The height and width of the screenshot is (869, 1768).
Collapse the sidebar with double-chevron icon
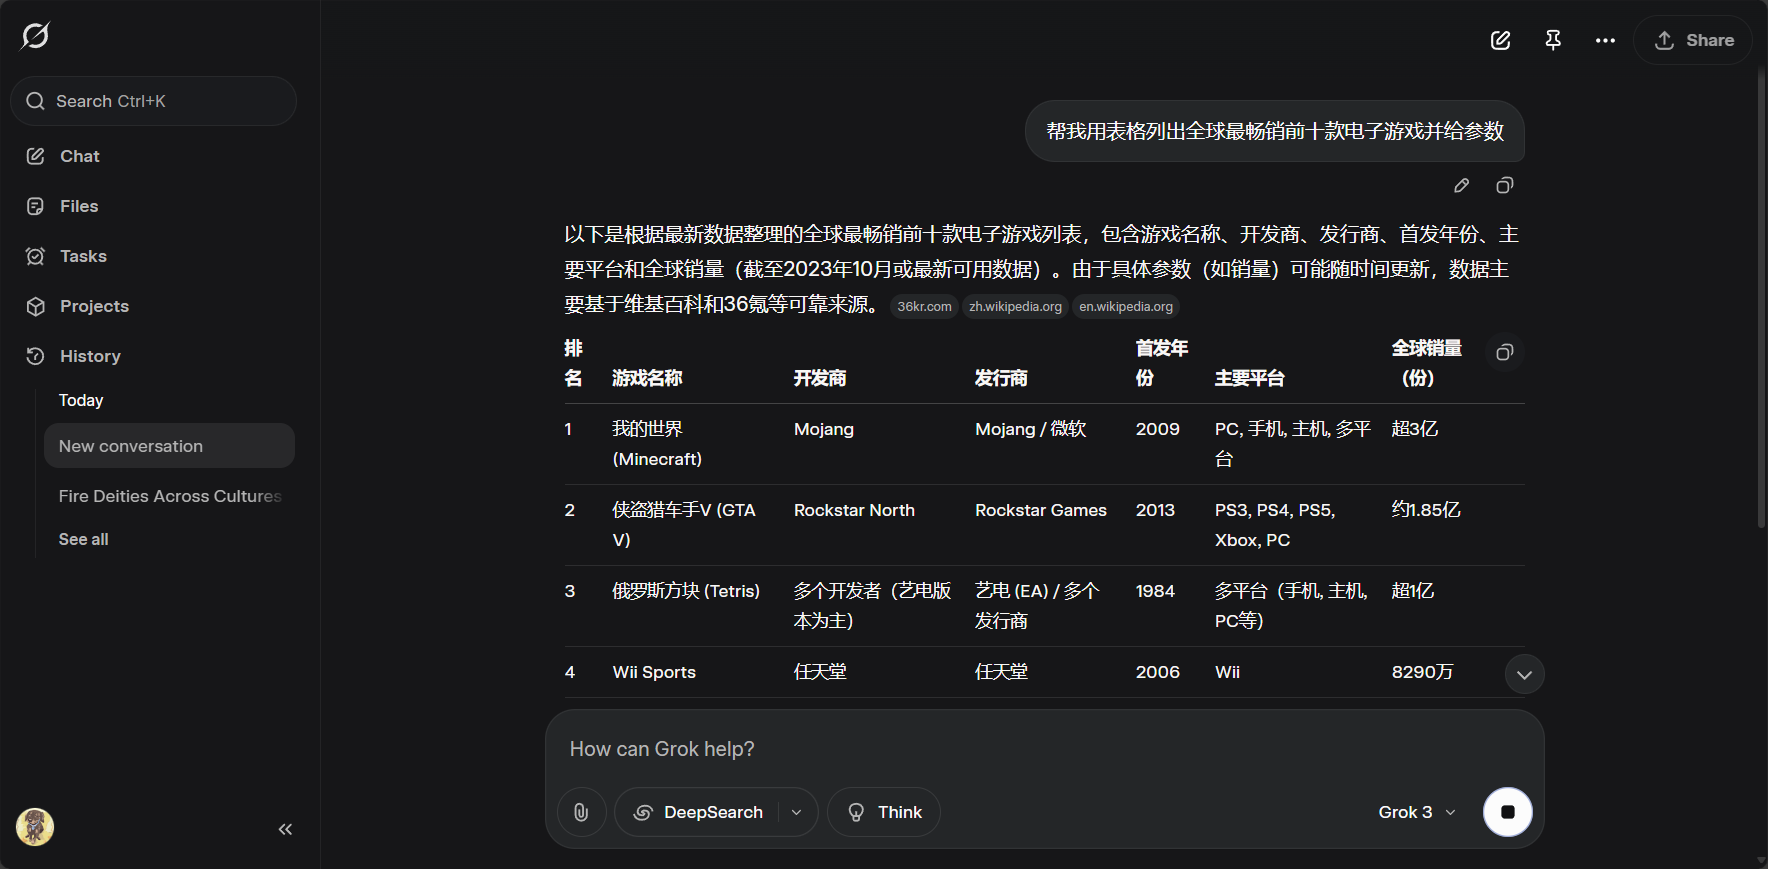click(285, 829)
